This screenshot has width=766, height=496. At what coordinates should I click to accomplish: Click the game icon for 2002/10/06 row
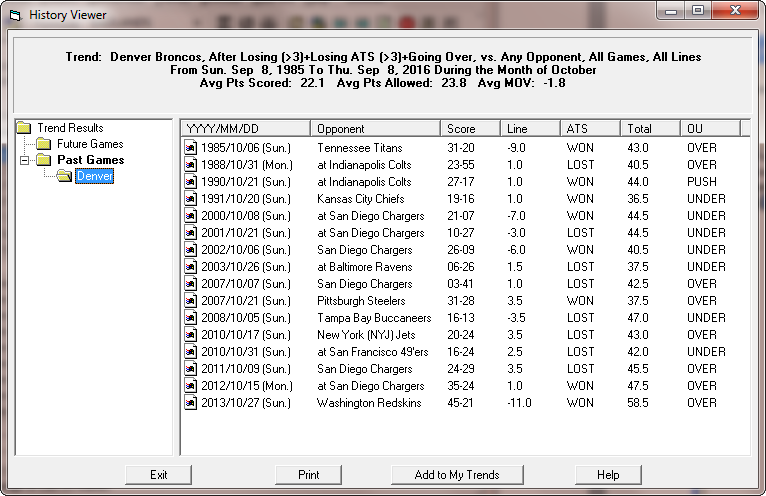(191, 250)
